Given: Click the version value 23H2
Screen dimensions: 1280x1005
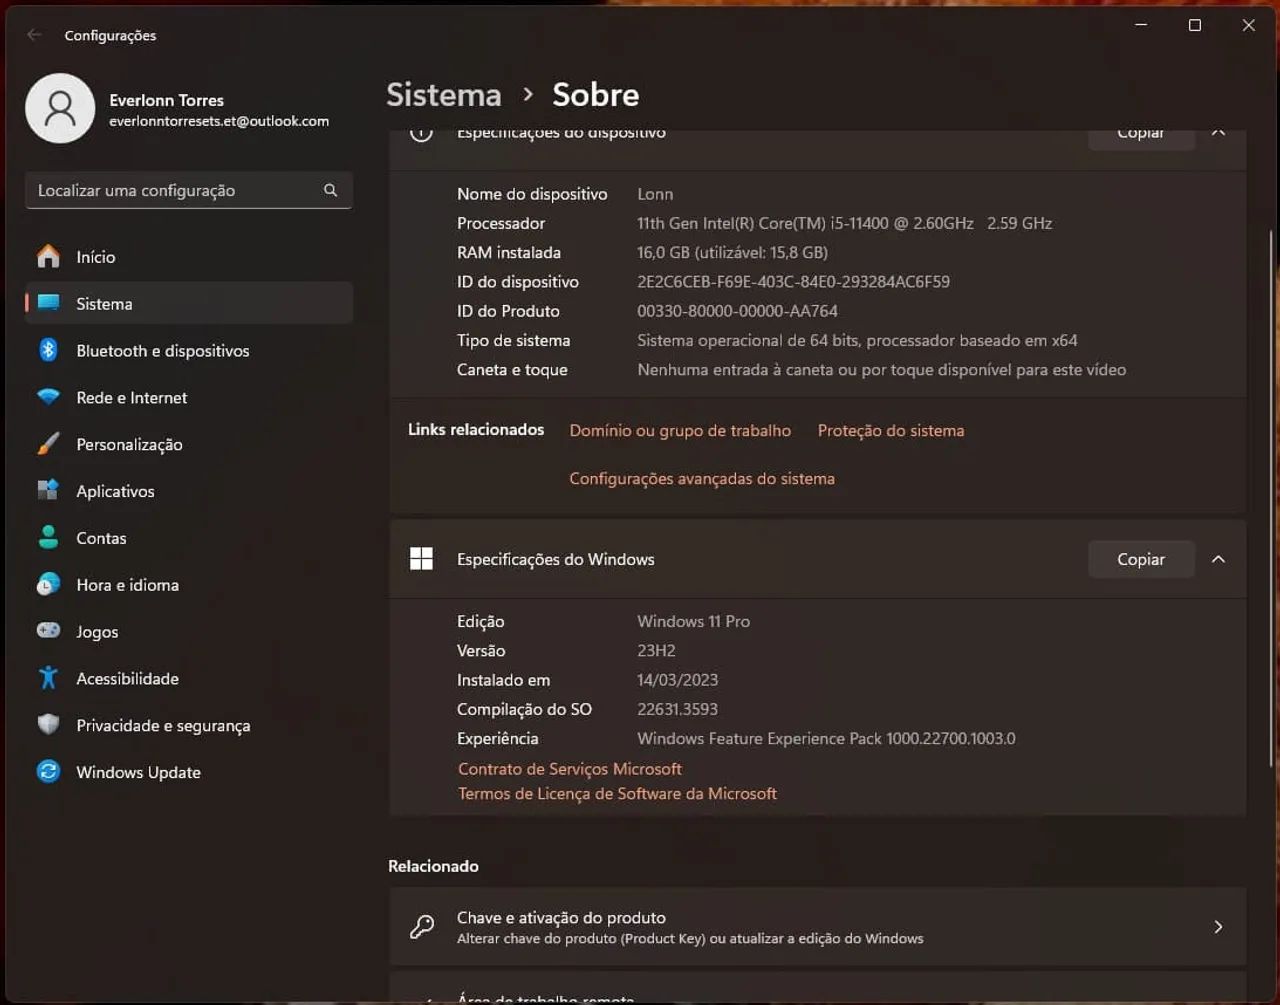Looking at the screenshot, I should tap(656, 650).
